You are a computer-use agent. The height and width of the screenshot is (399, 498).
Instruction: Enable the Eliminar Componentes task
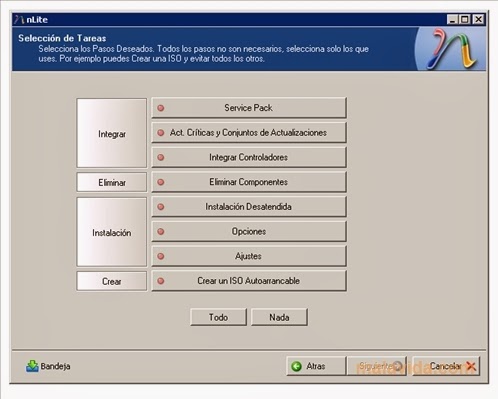tap(249, 182)
